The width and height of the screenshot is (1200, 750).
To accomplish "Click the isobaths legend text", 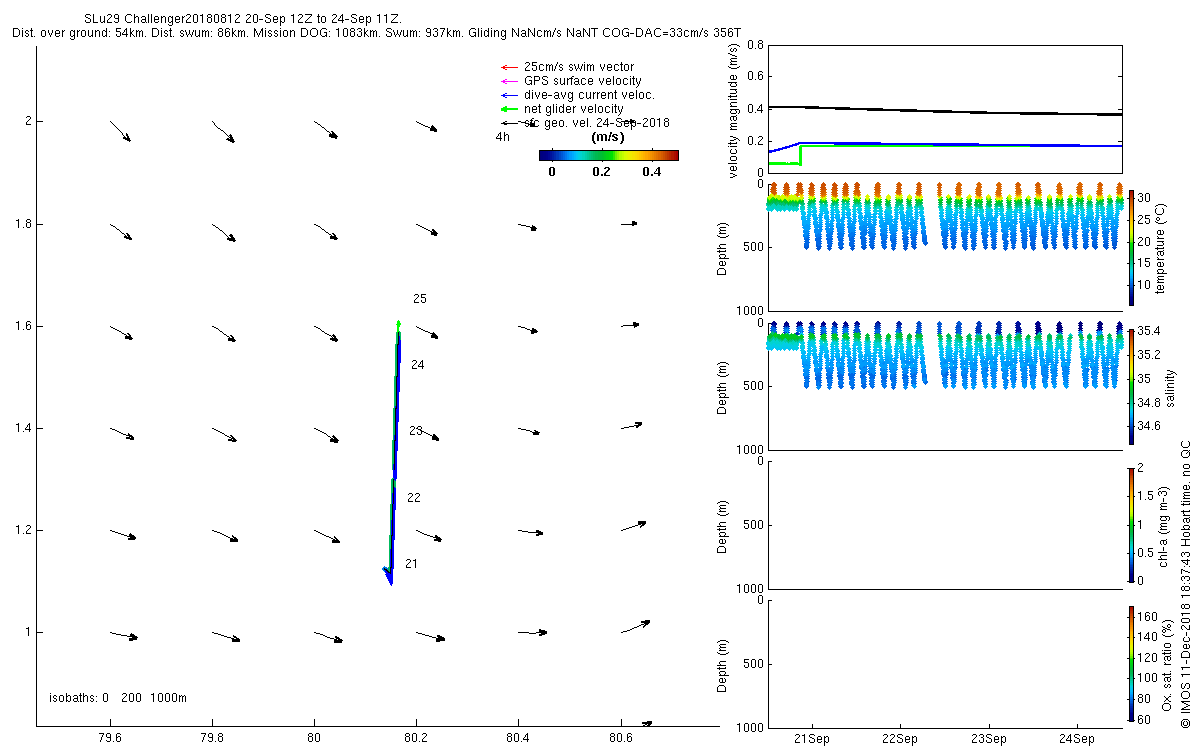I will pos(118,697).
